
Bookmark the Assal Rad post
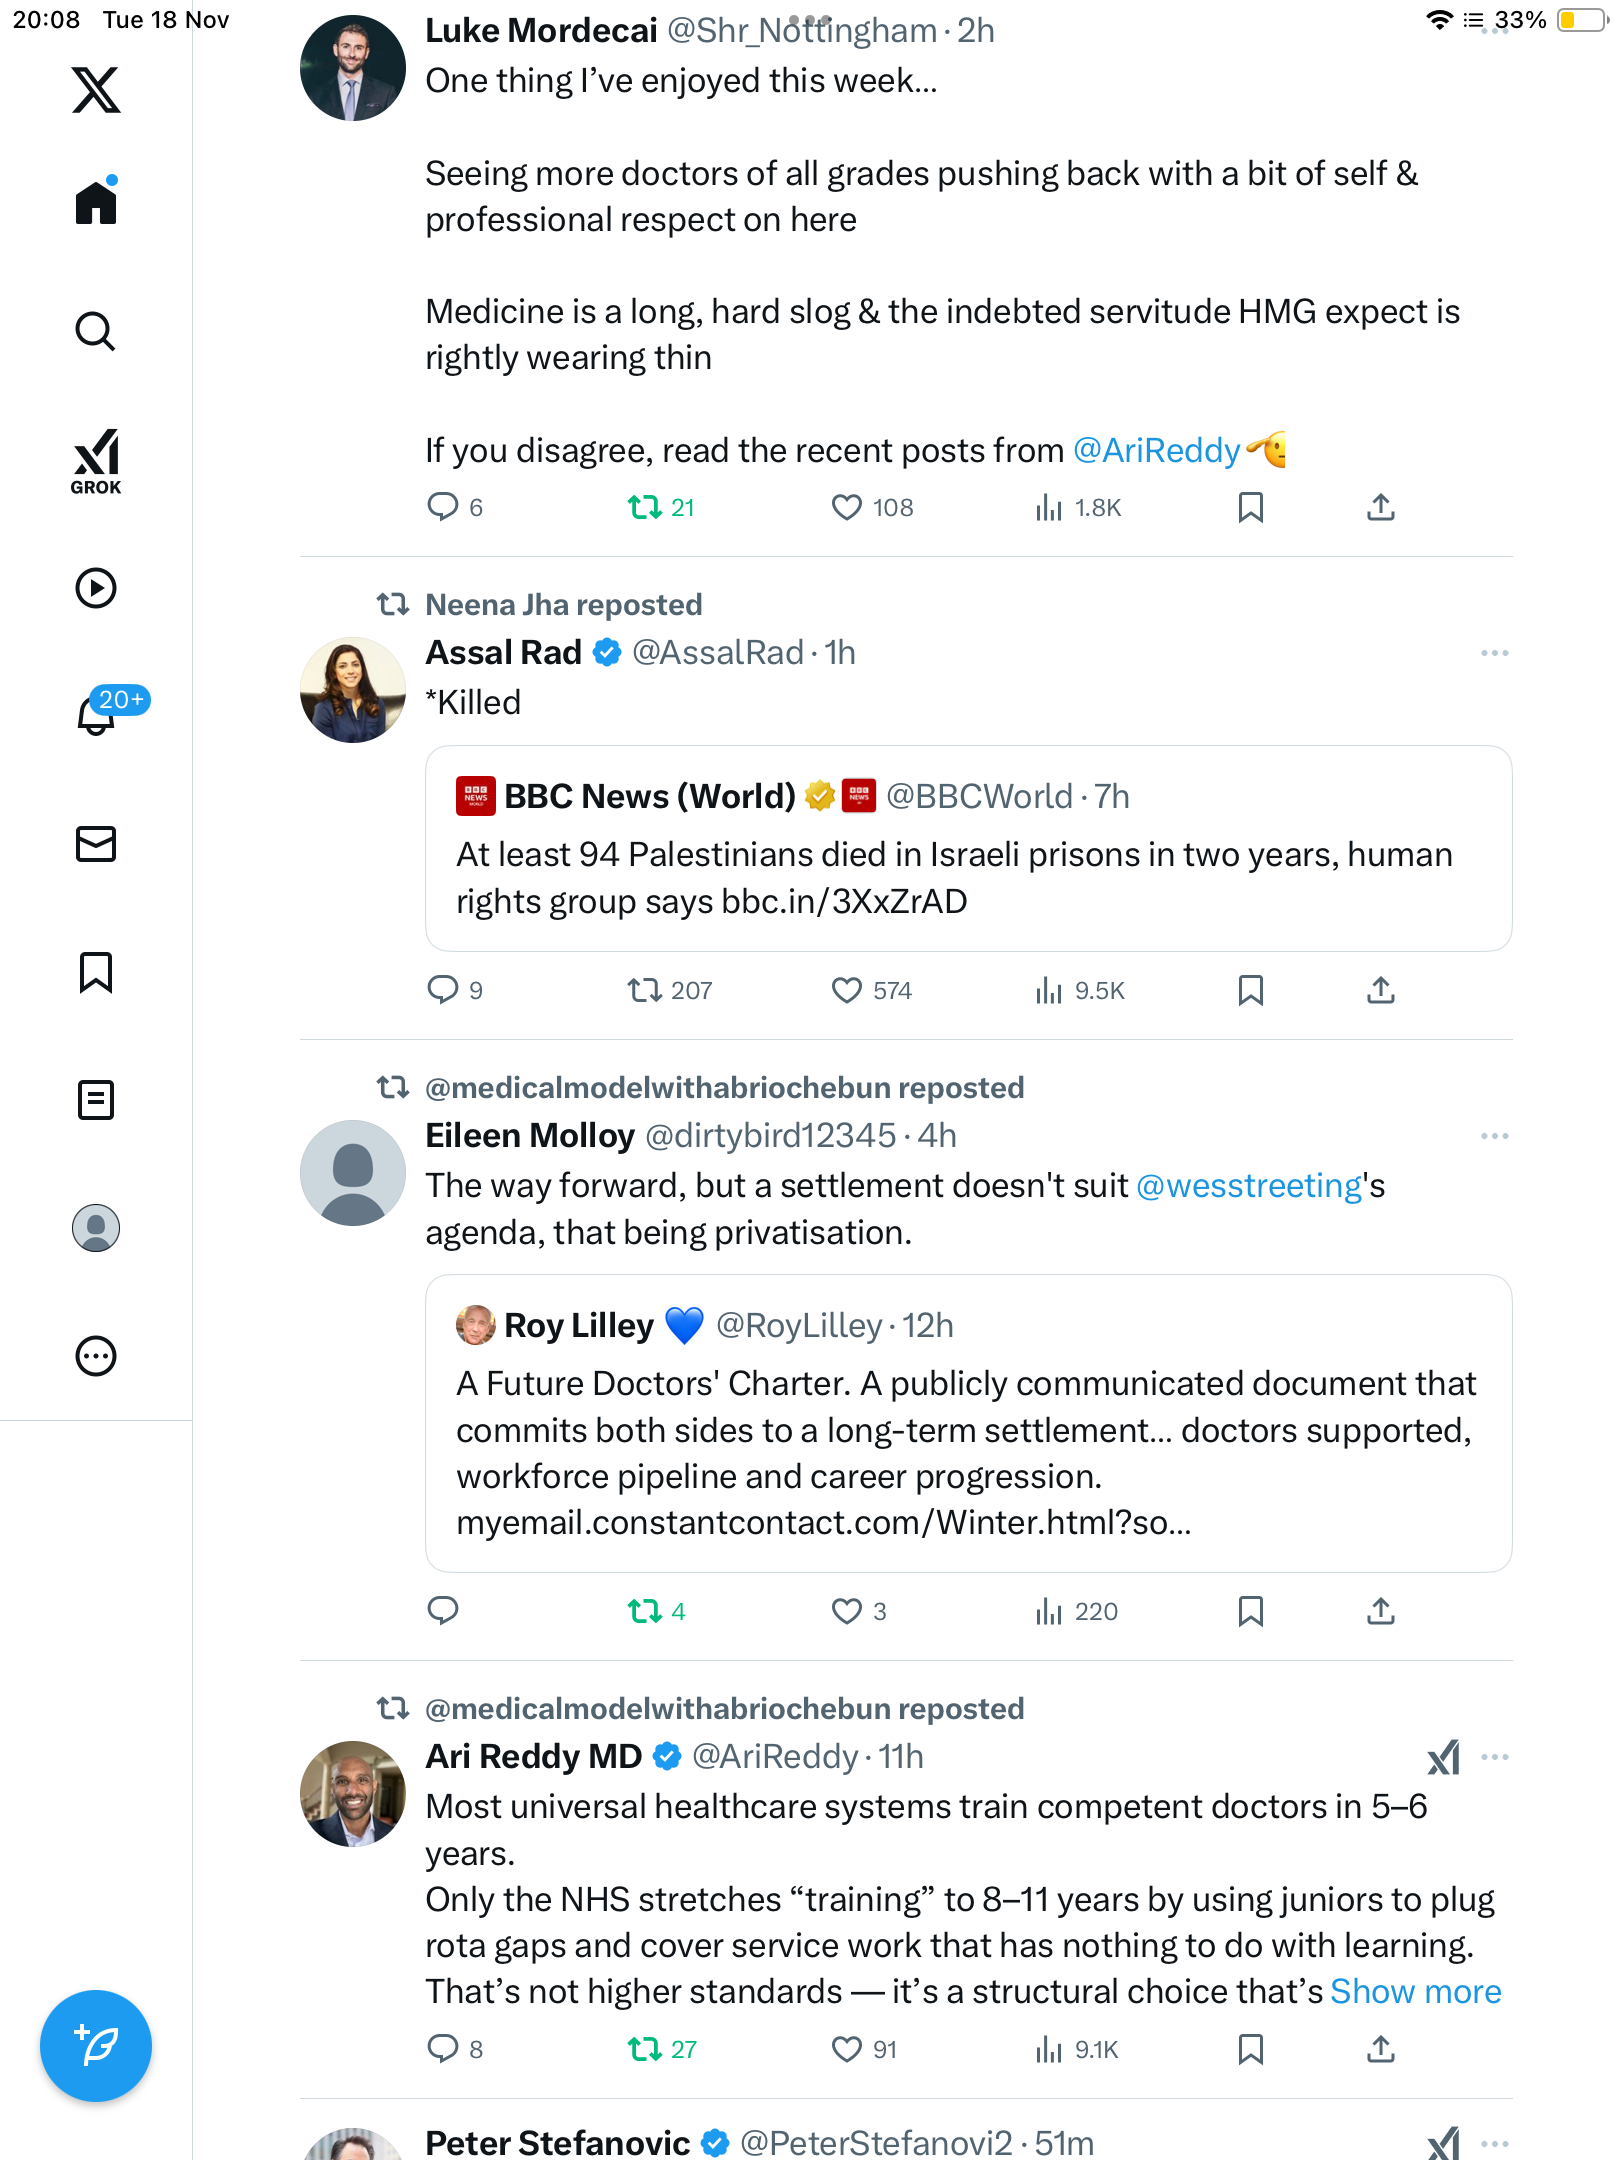(x=1250, y=991)
